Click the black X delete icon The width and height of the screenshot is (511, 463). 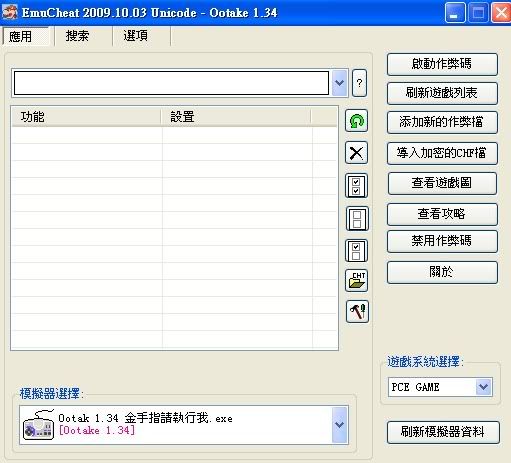pos(356,153)
